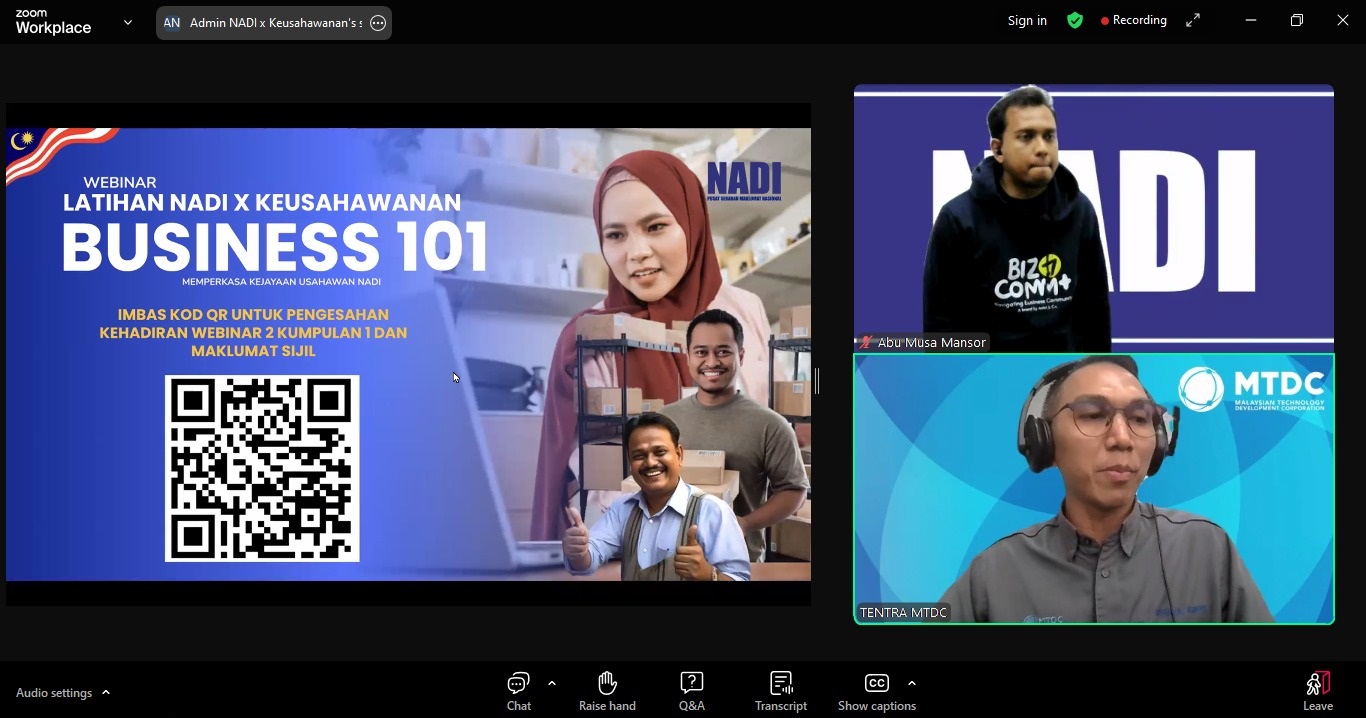Leave the webinar
The width and height of the screenshot is (1366, 718).
point(1318,691)
